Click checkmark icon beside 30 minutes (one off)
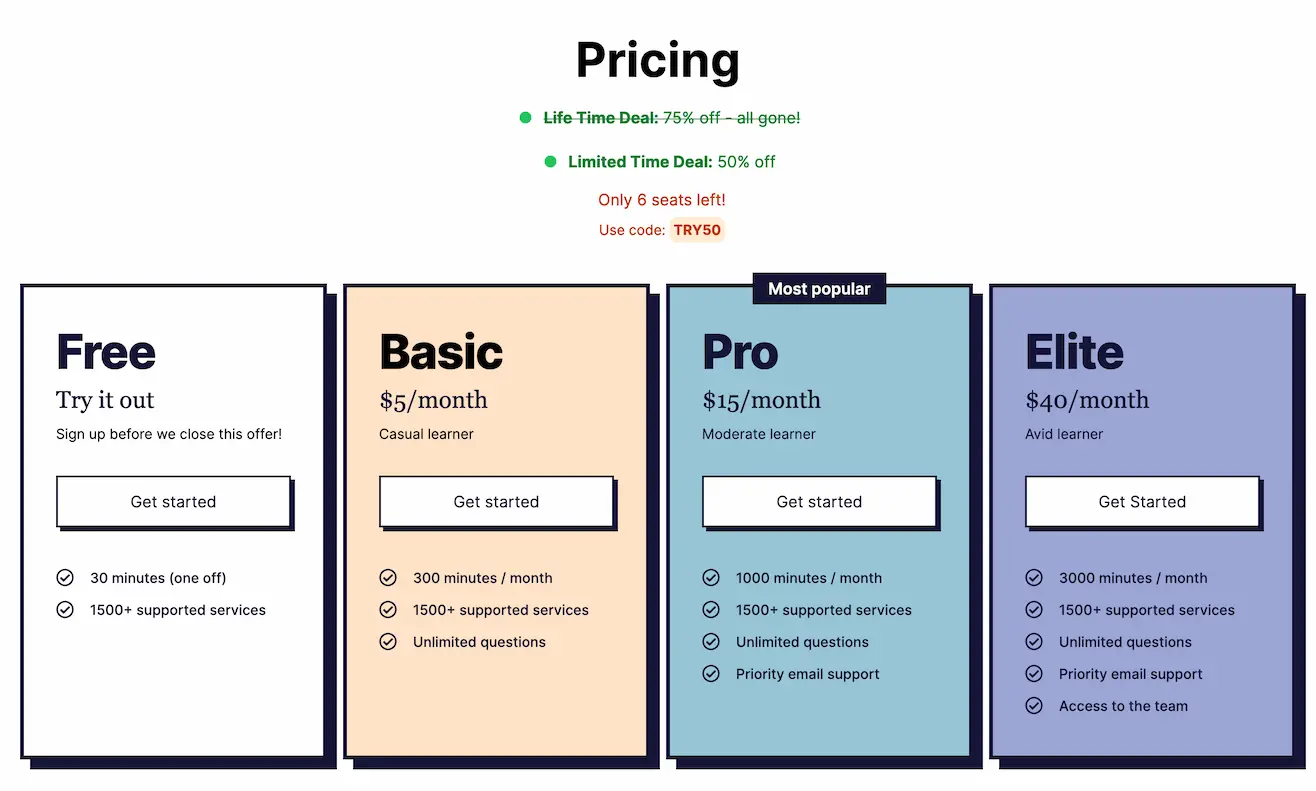The image size is (1316, 791). coord(65,578)
